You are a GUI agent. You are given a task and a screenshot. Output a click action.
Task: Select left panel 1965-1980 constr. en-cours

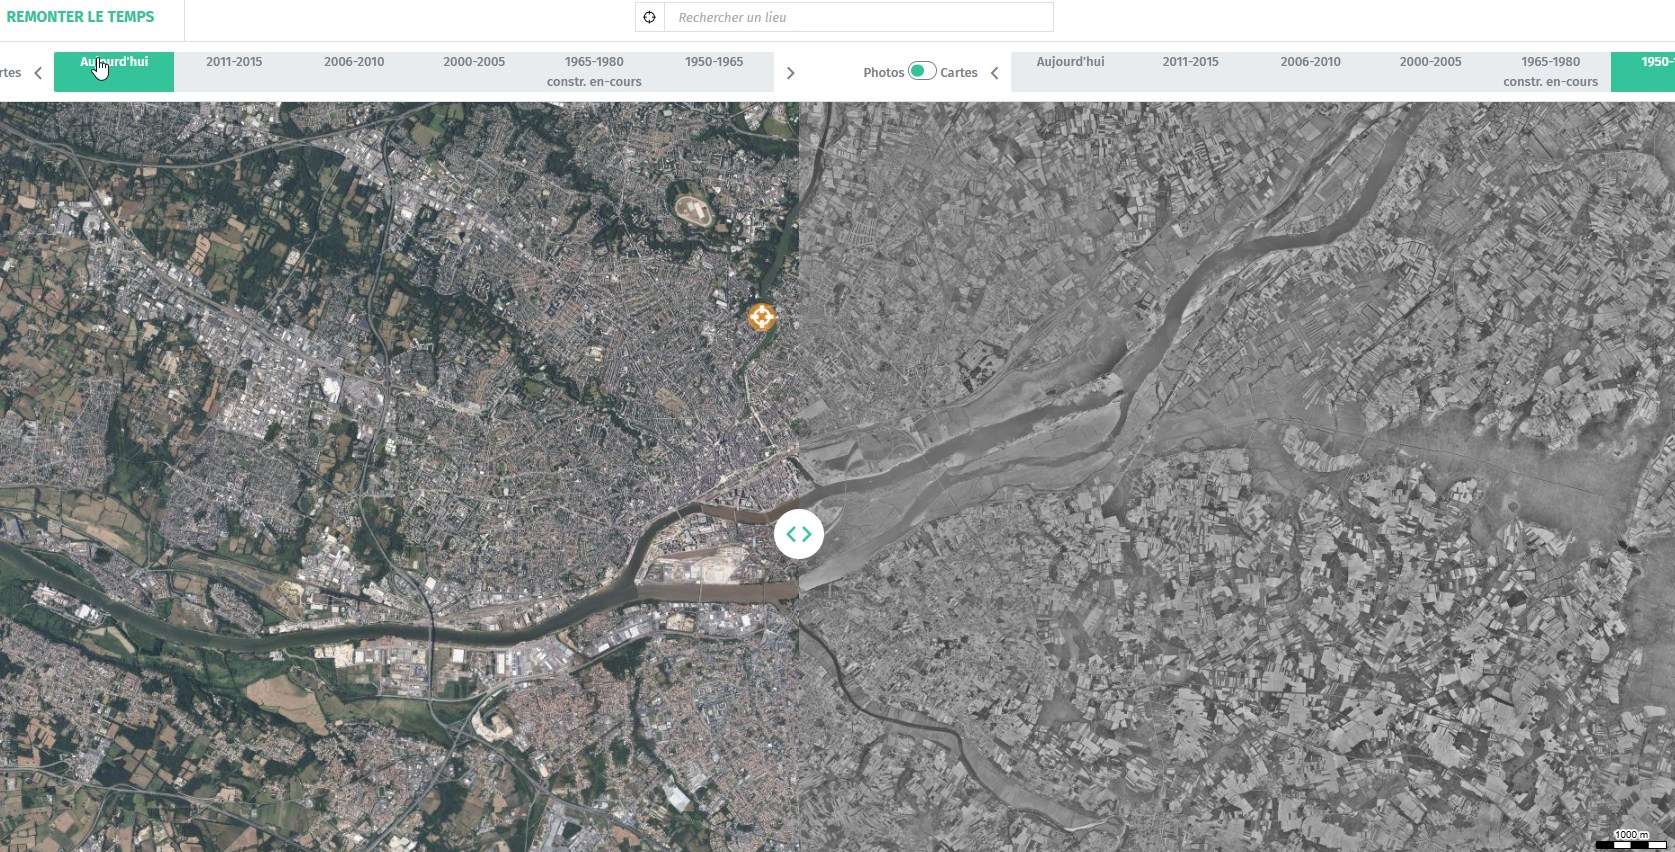click(x=594, y=71)
